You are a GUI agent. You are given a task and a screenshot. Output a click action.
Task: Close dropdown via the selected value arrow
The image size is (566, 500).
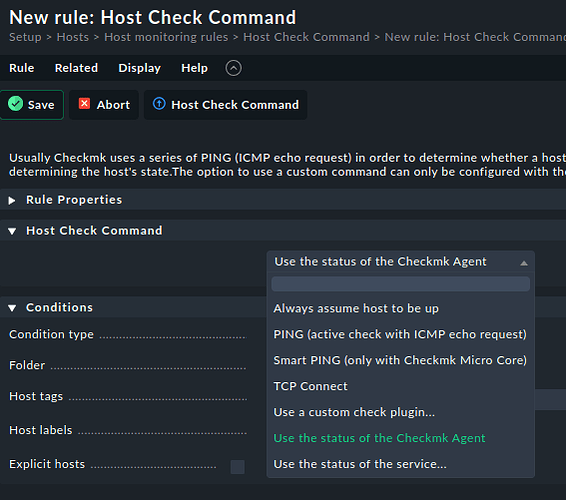pyautogui.click(x=524, y=263)
